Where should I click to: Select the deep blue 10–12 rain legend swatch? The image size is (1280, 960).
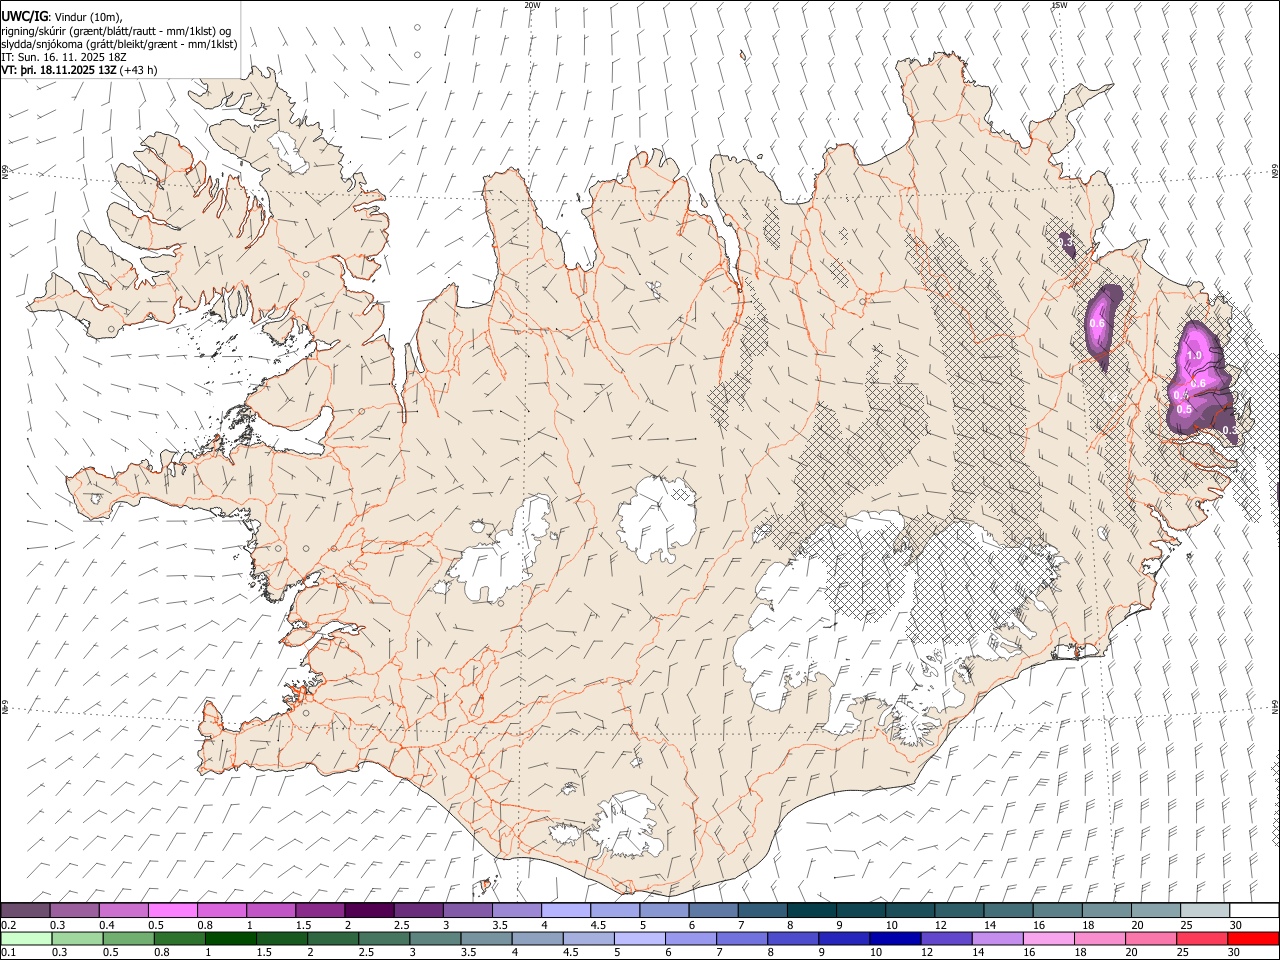pos(894,938)
